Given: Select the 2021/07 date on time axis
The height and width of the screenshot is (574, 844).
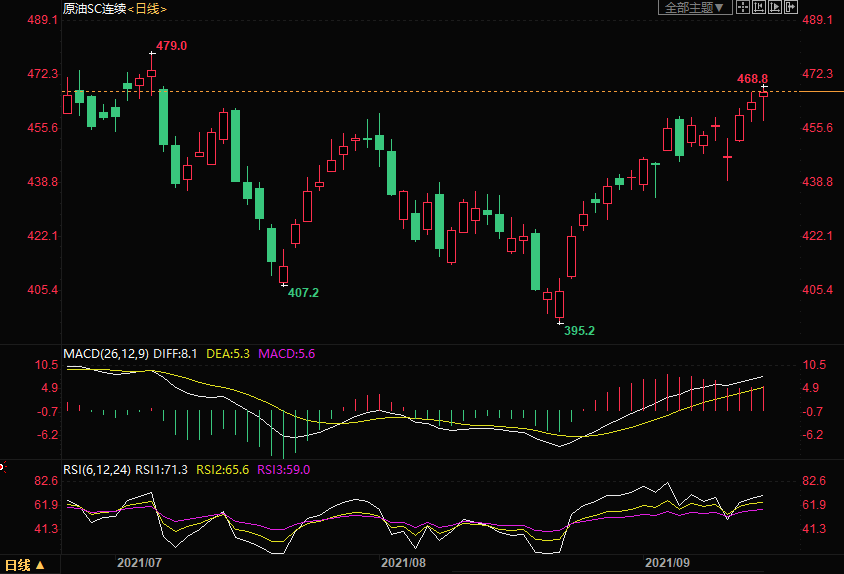Looking at the screenshot, I should [x=140, y=563].
